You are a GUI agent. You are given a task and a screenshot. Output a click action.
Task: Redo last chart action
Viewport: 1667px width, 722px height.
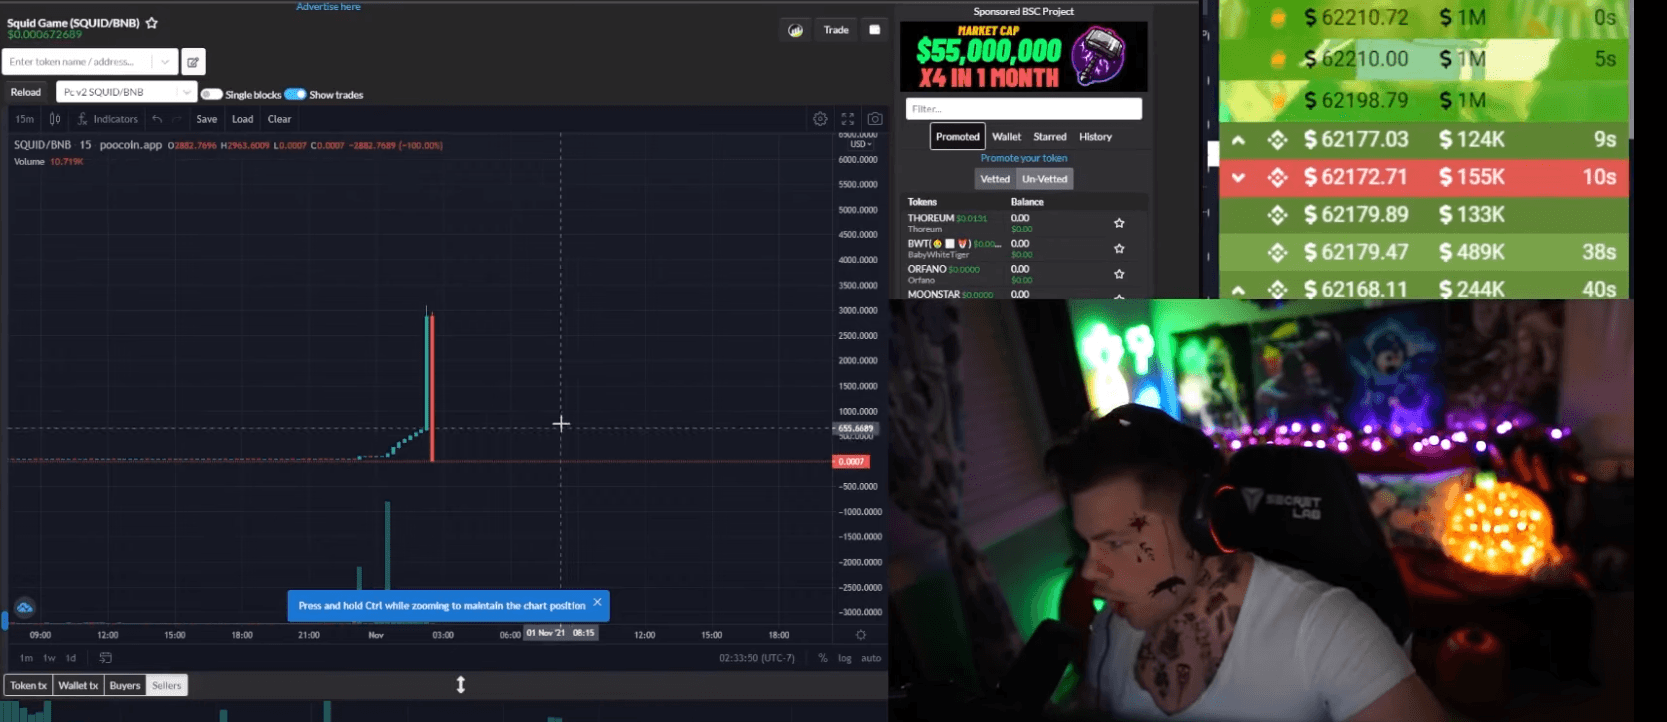[x=177, y=119]
